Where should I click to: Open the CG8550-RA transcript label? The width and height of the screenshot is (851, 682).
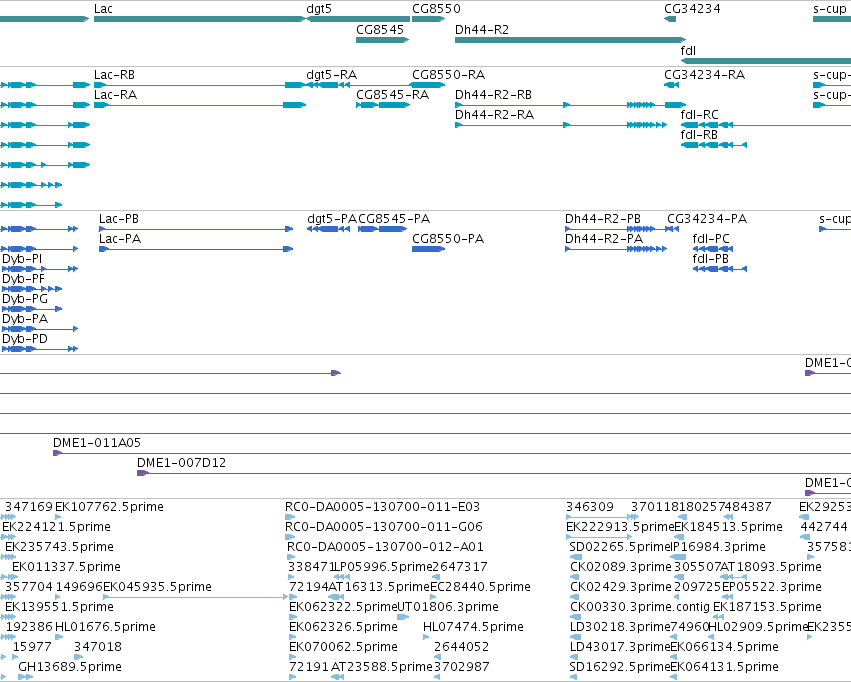[x=448, y=75]
